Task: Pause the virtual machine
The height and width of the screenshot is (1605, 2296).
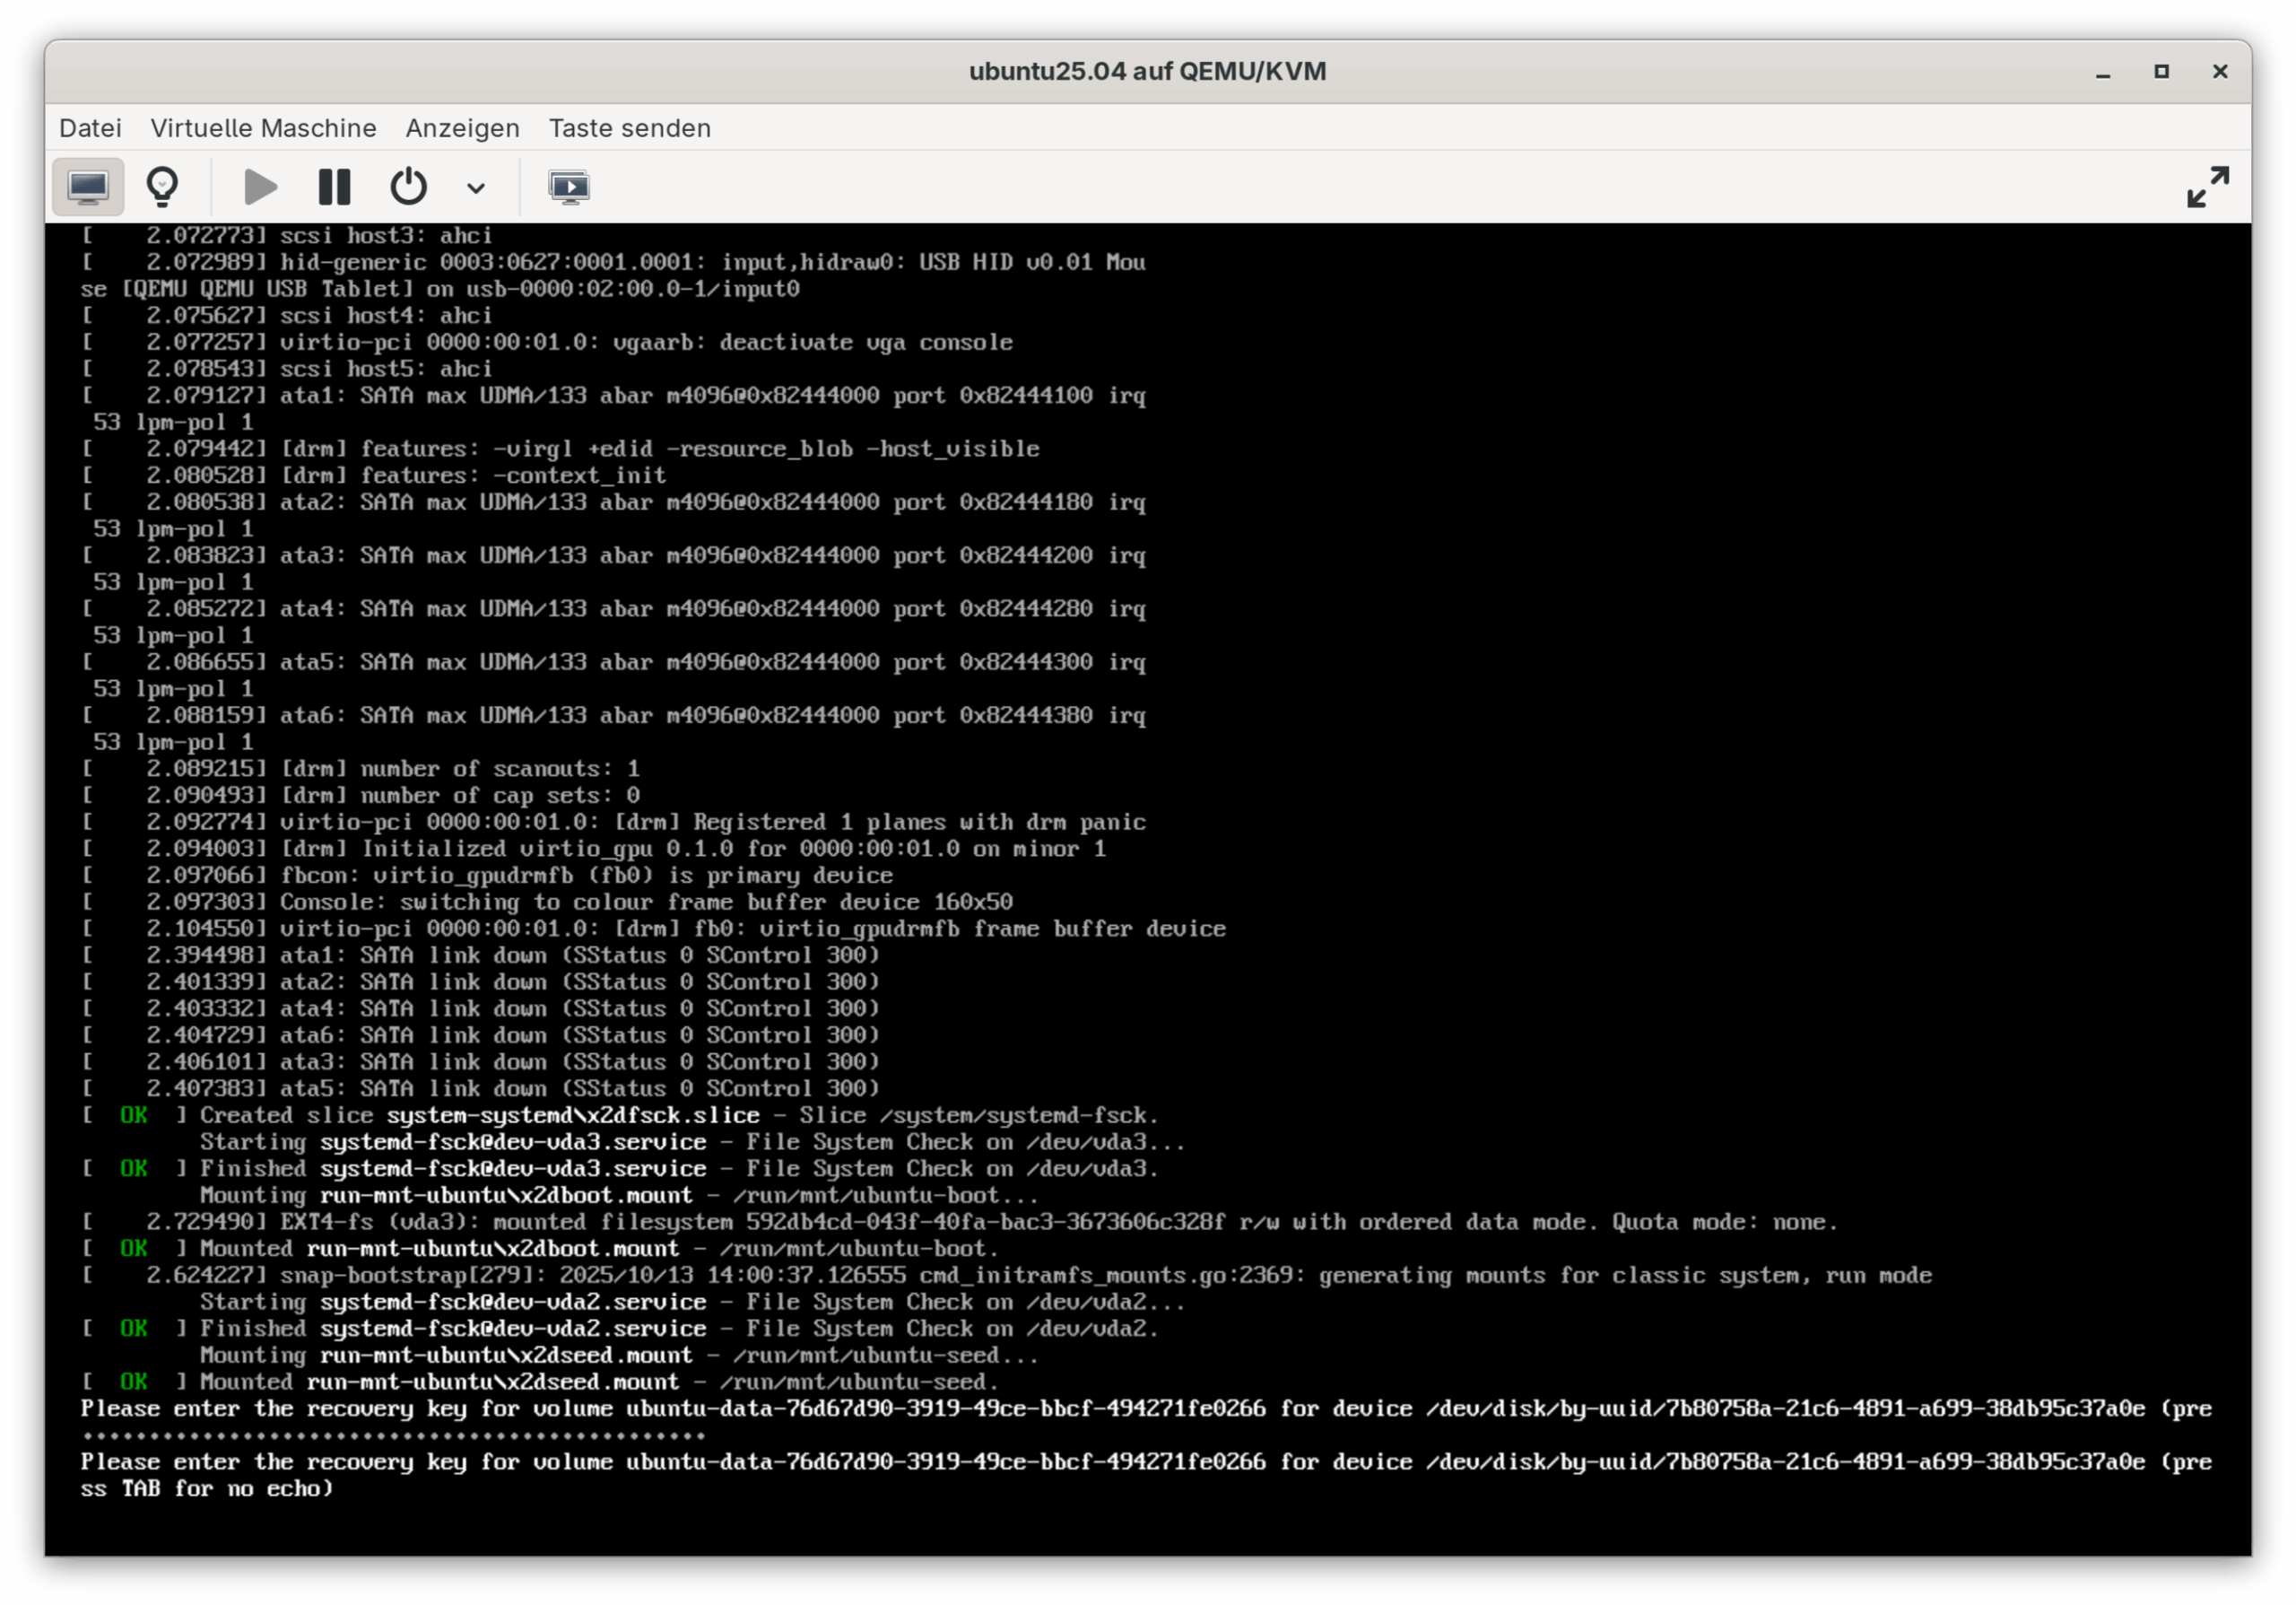Action: click(x=334, y=187)
